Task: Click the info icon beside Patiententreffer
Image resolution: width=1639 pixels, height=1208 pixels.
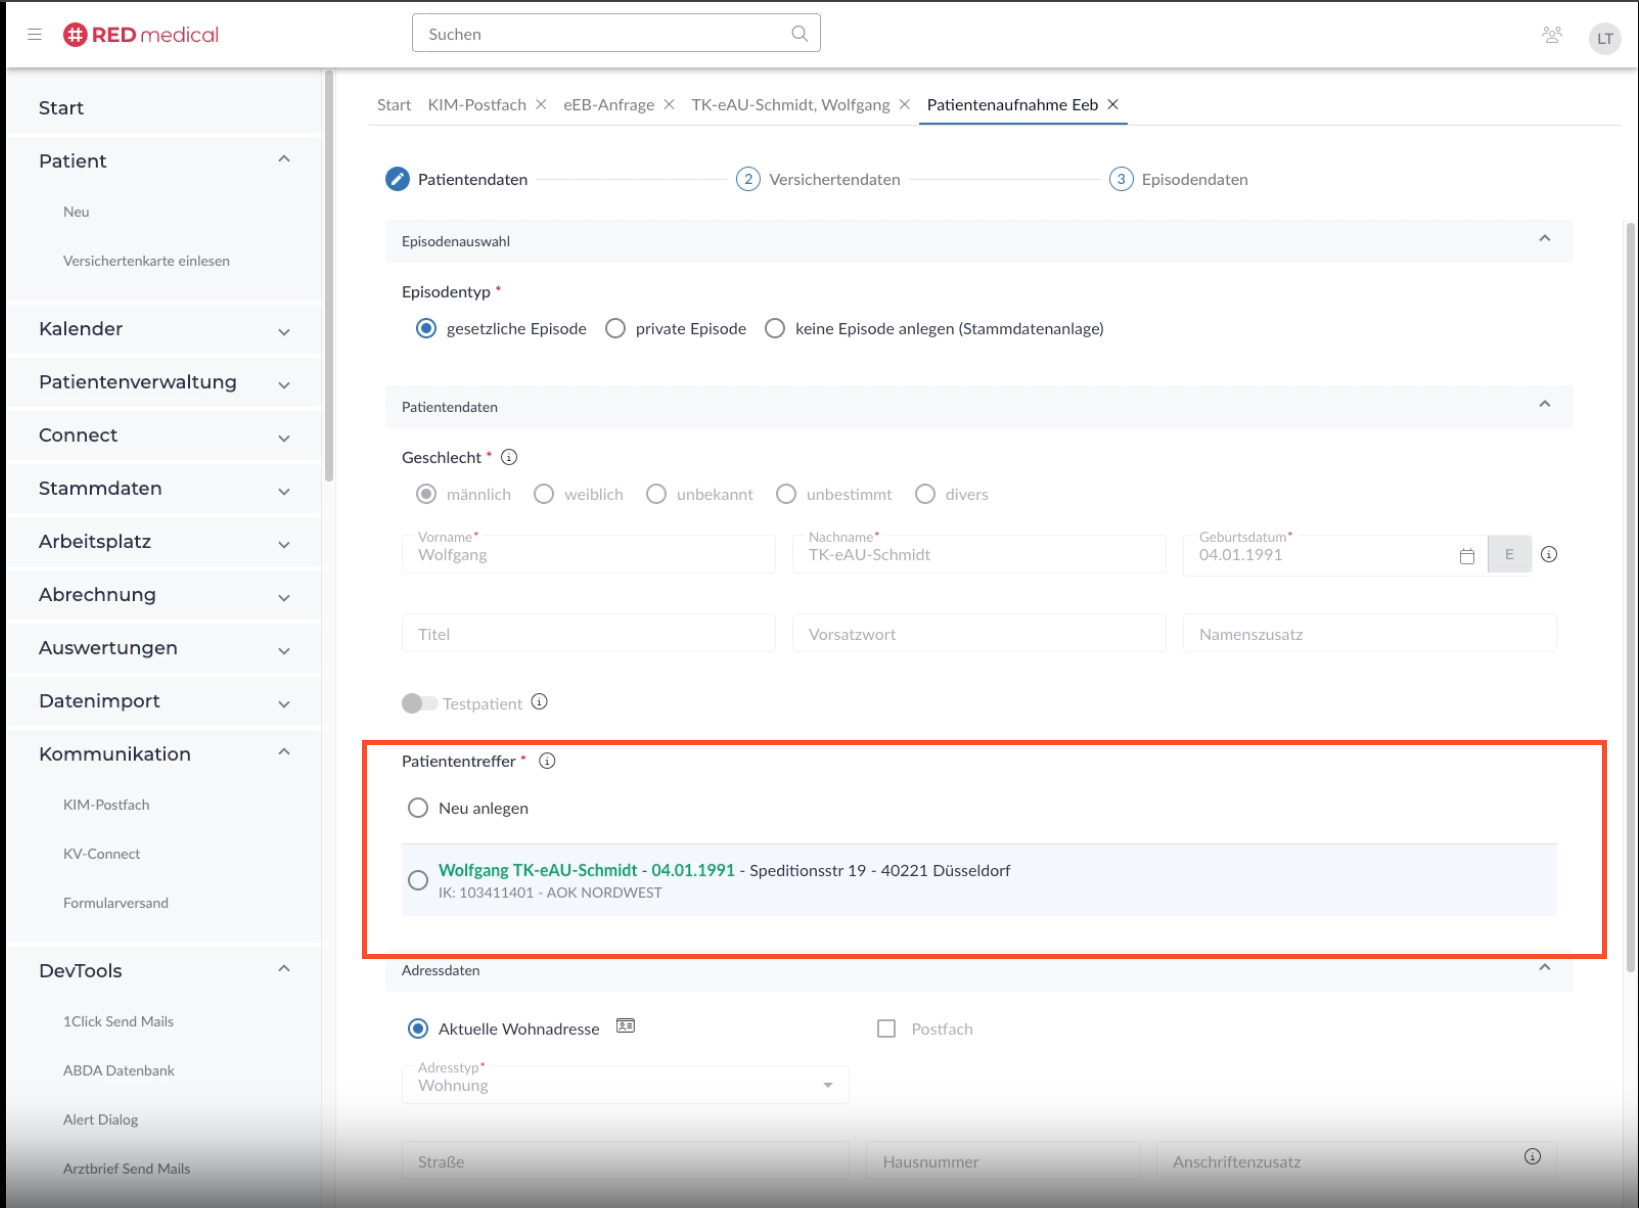Action: [x=547, y=761]
